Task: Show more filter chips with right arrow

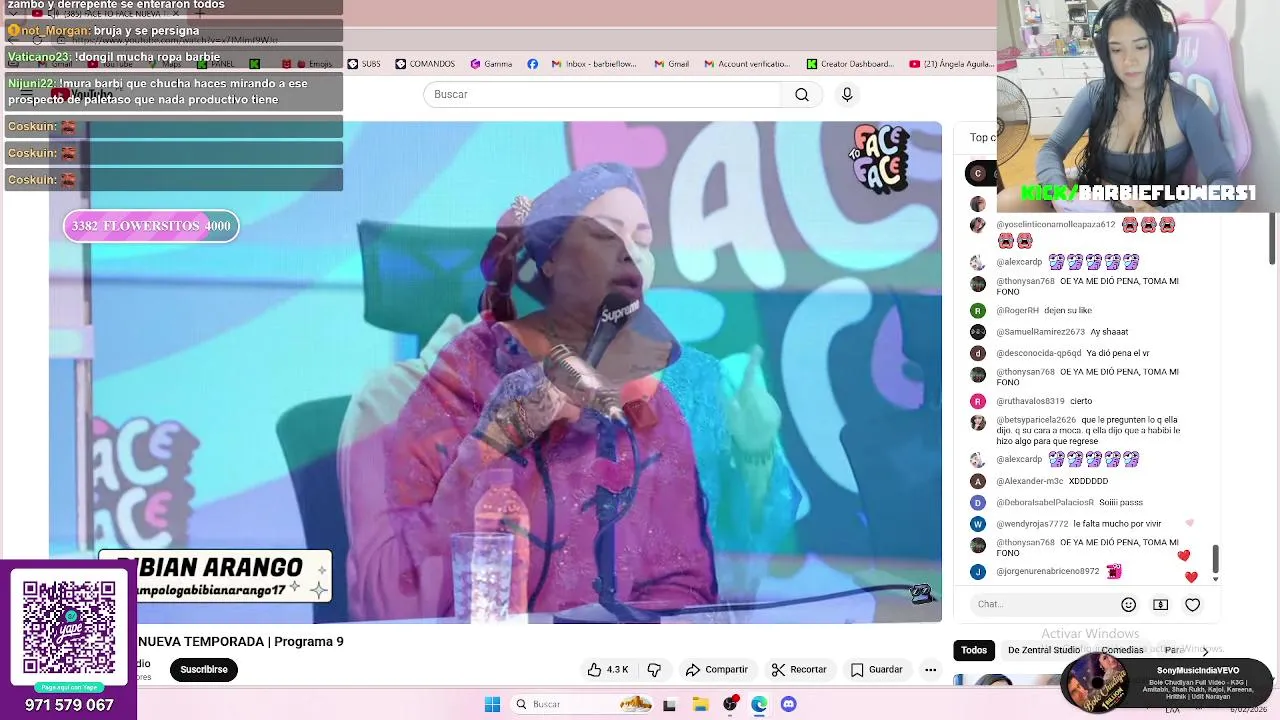Action: (x=1205, y=650)
